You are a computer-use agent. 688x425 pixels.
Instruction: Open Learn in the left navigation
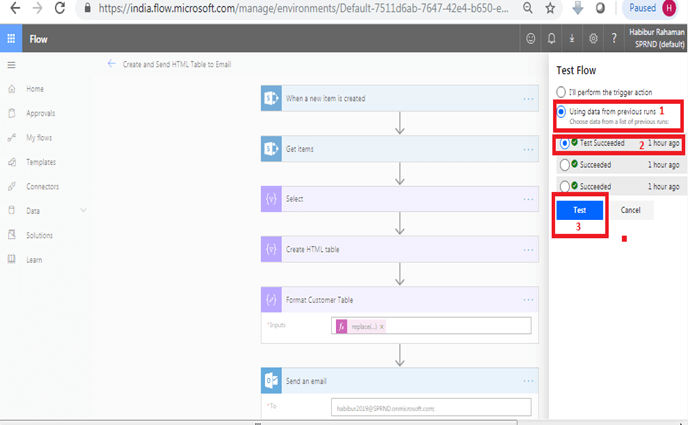(x=34, y=260)
